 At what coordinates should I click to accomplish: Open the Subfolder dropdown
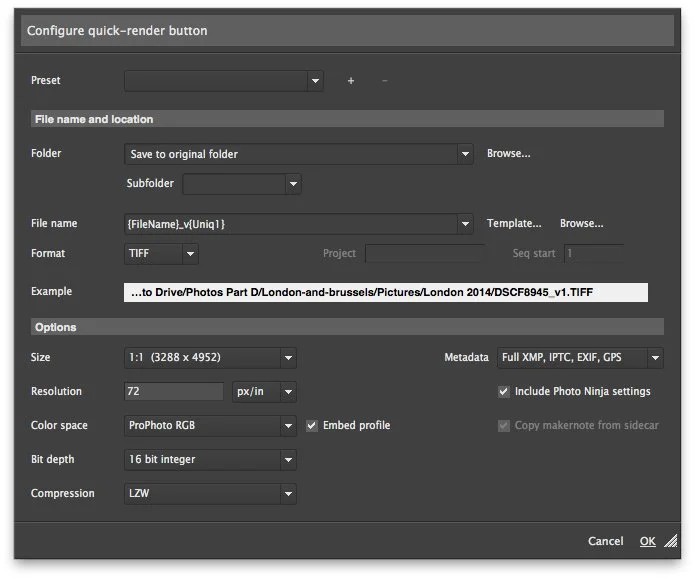tap(242, 184)
